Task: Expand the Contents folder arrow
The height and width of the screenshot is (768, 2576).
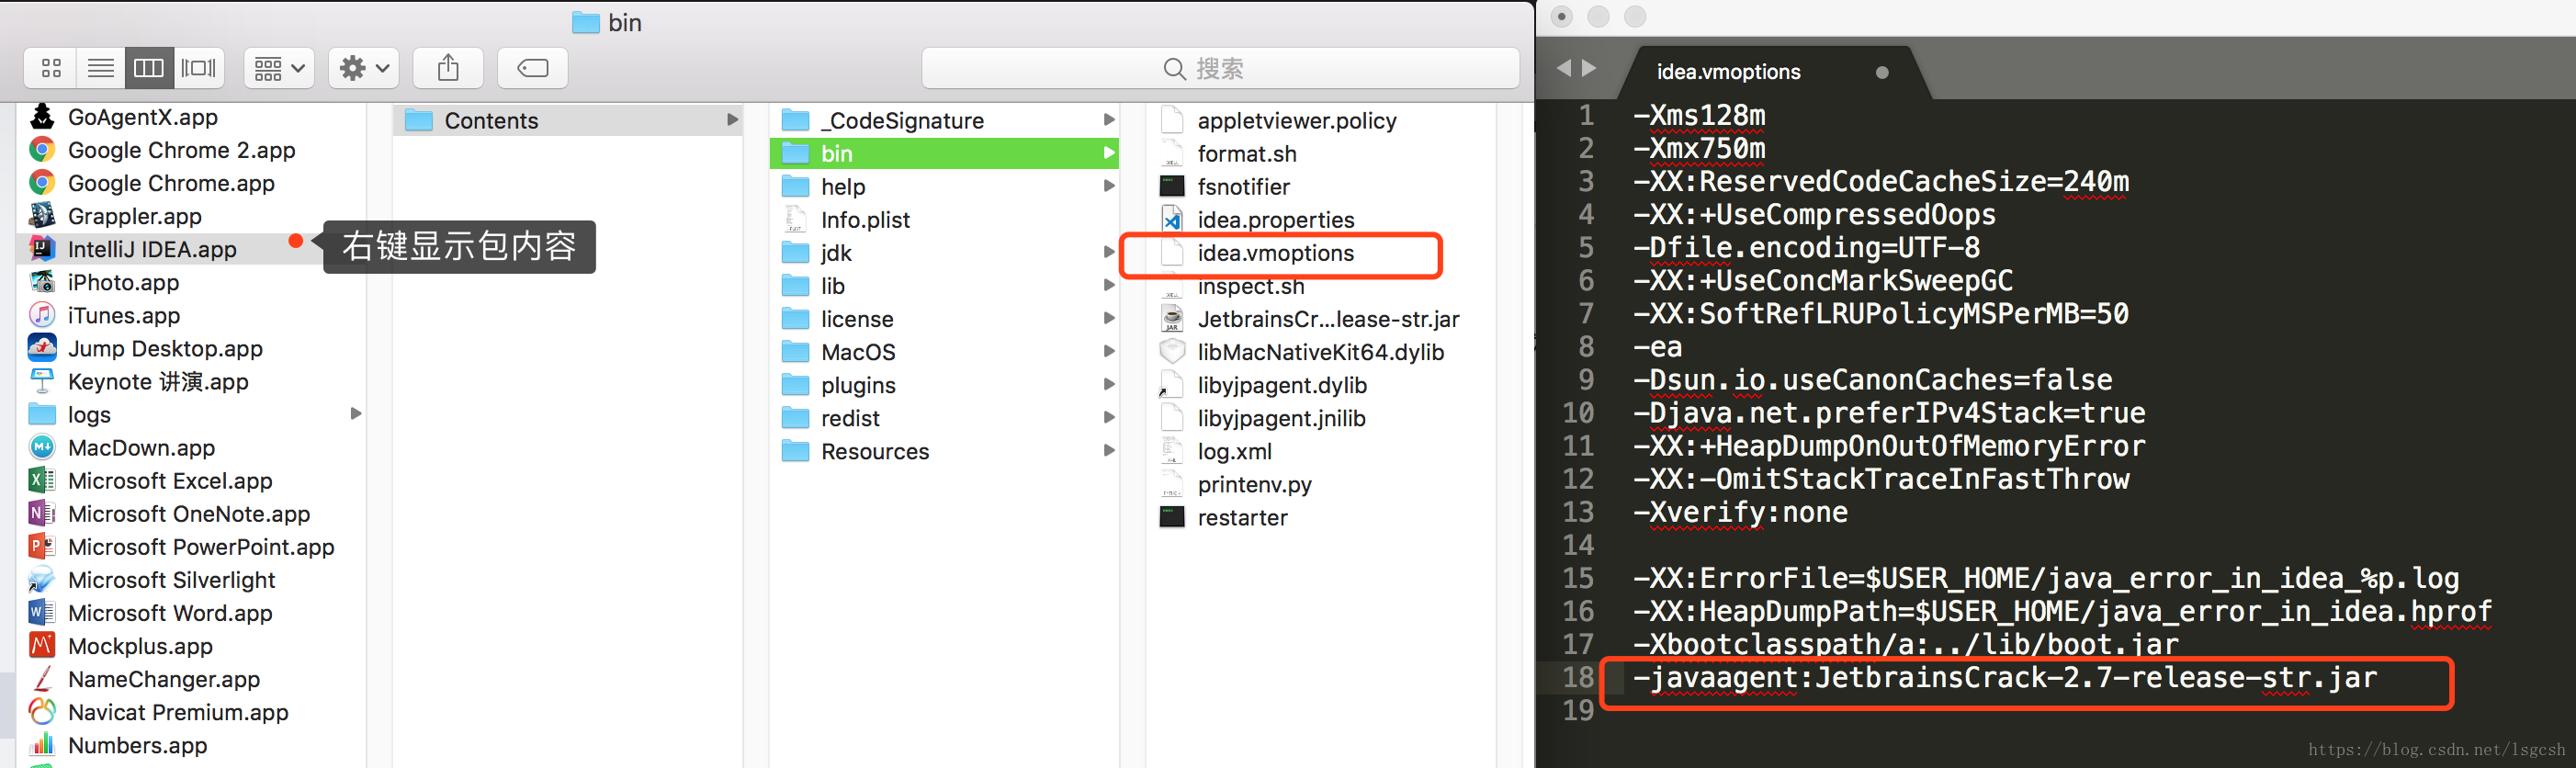Action: (732, 120)
